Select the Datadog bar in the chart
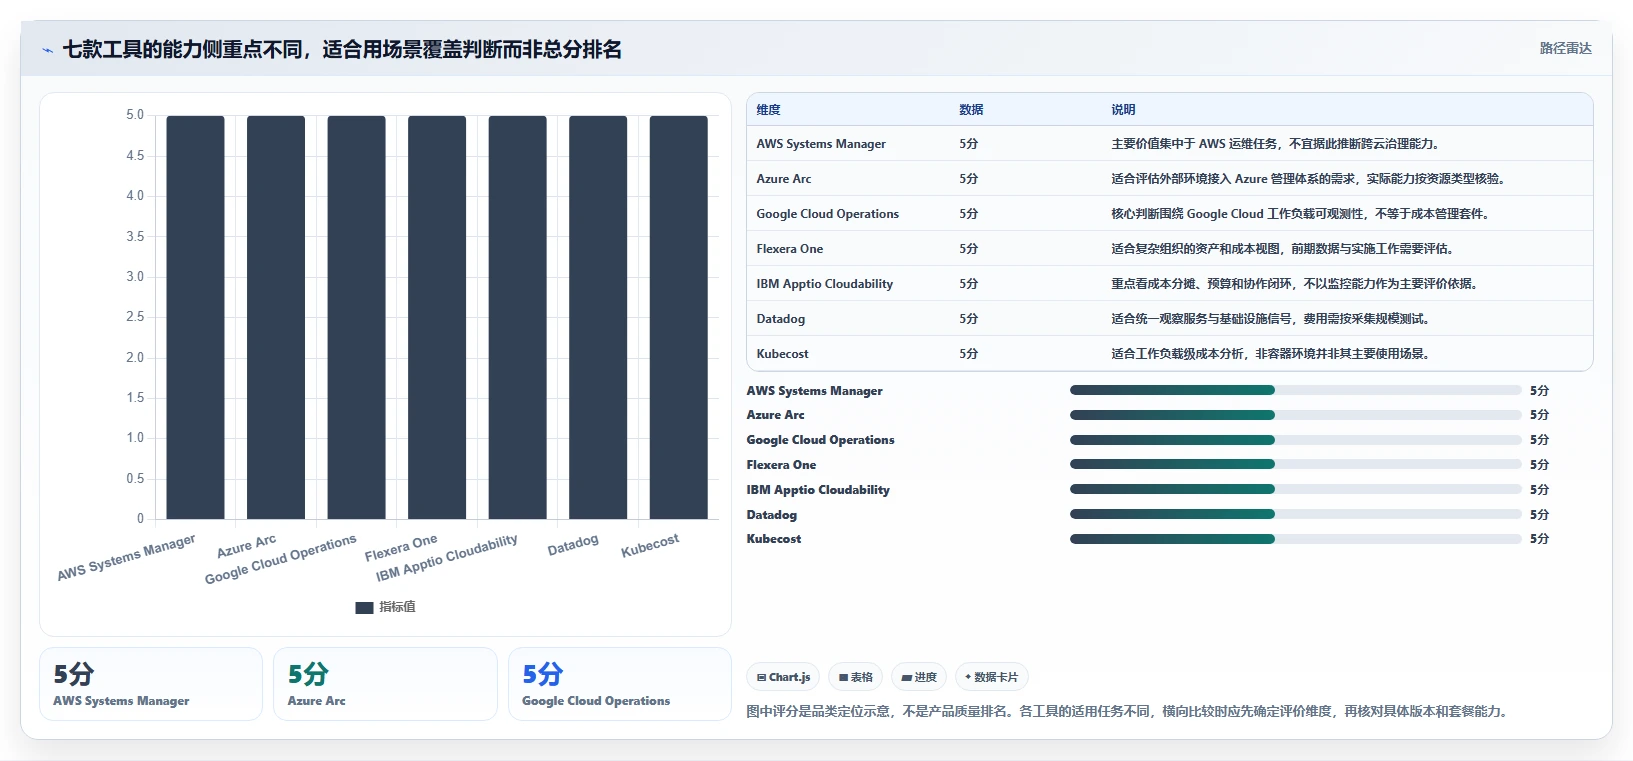 598,317
